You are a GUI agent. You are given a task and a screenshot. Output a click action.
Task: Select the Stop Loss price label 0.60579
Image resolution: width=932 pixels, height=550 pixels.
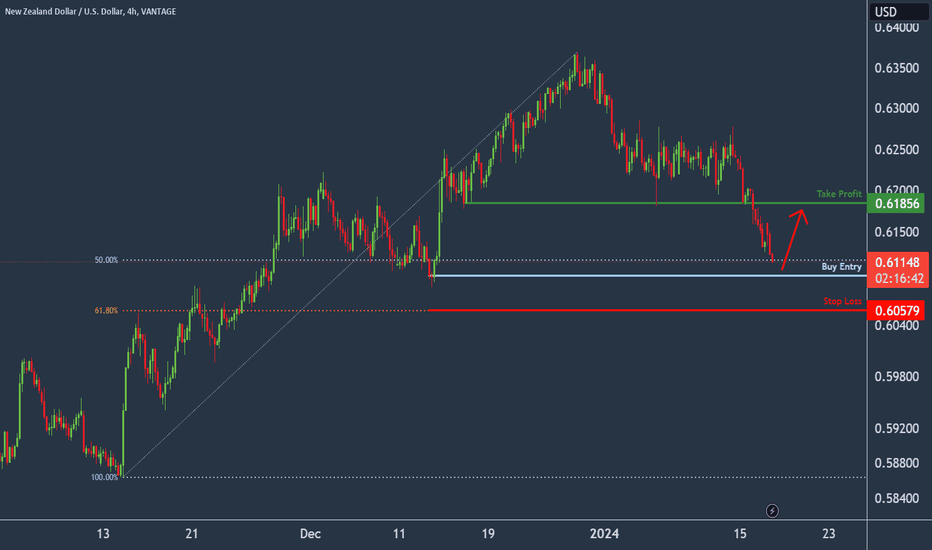pyautogui.click(x=896, y=311)
